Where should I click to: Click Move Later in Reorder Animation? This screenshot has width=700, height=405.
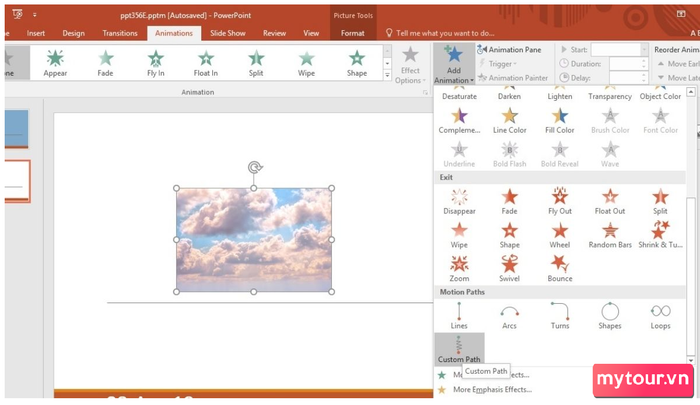pos(679,78)
